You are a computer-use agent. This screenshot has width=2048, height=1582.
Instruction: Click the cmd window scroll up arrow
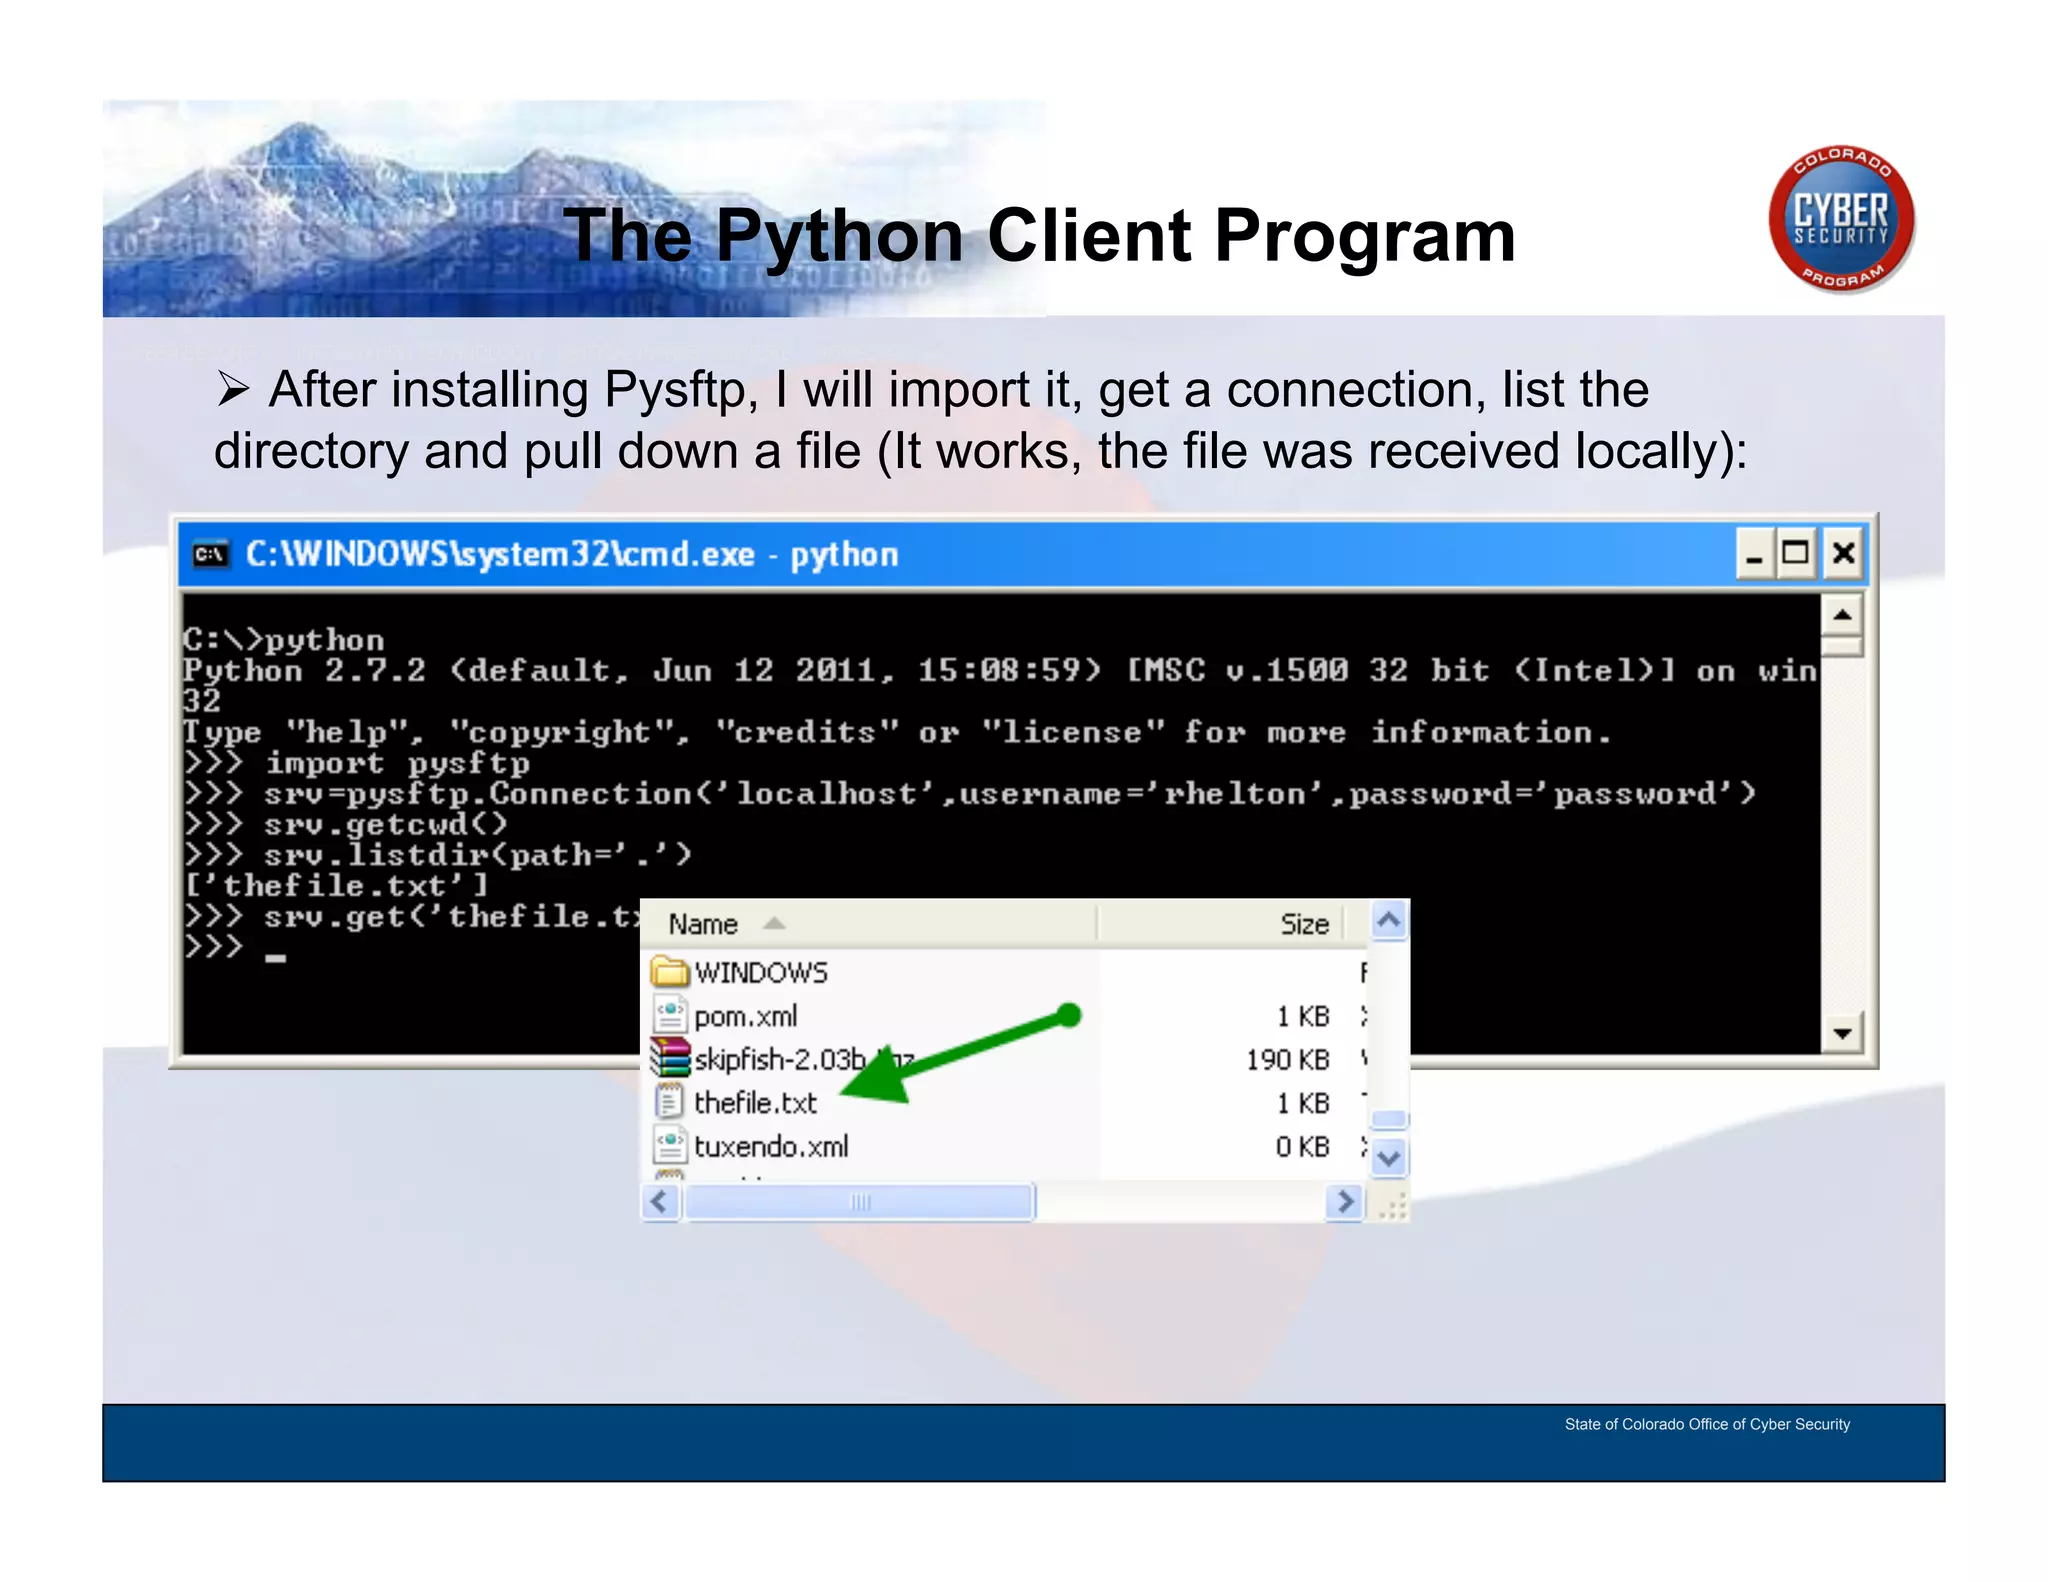click(1842, 615)
